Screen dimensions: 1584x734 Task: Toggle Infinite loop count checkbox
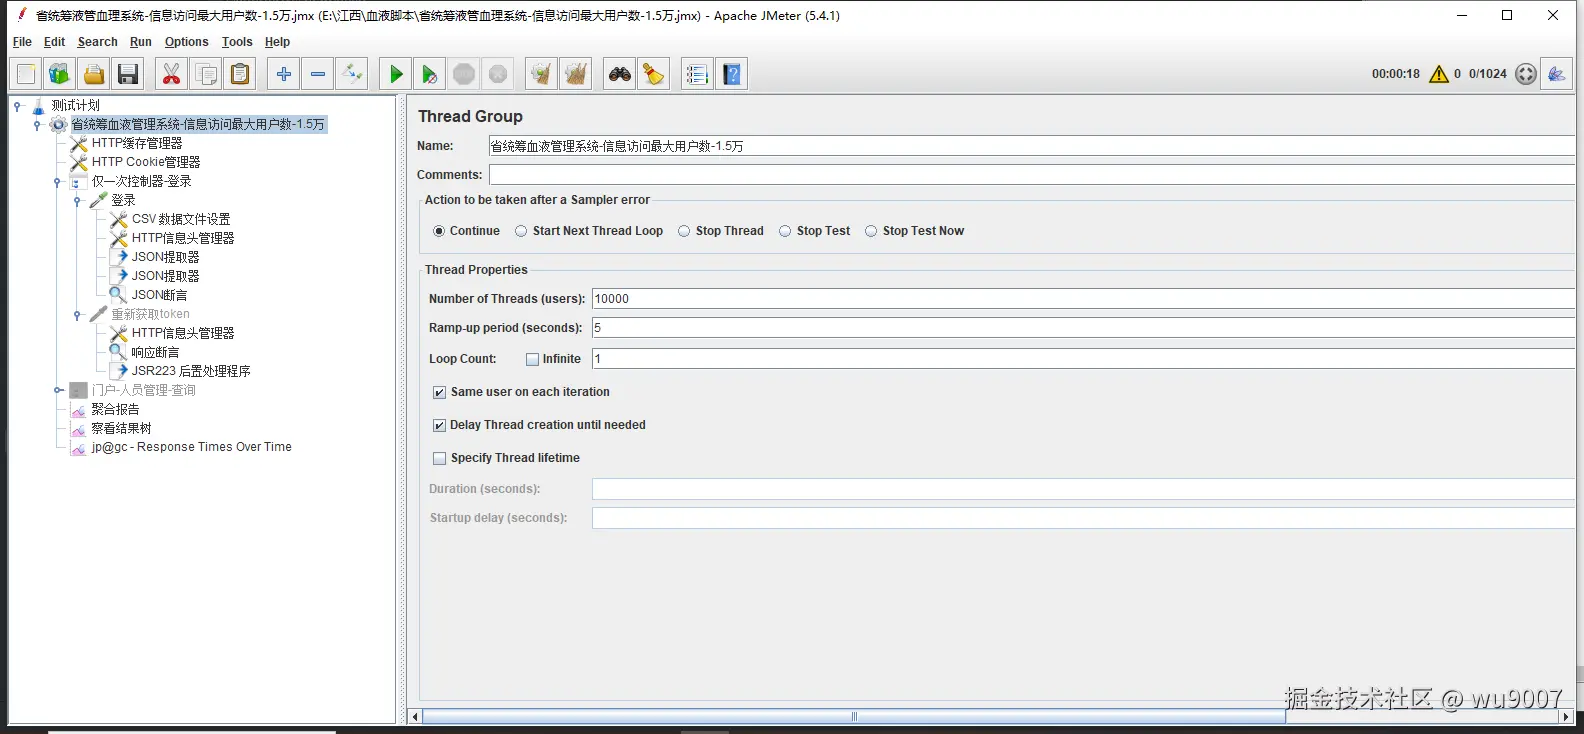click(532, 359)
